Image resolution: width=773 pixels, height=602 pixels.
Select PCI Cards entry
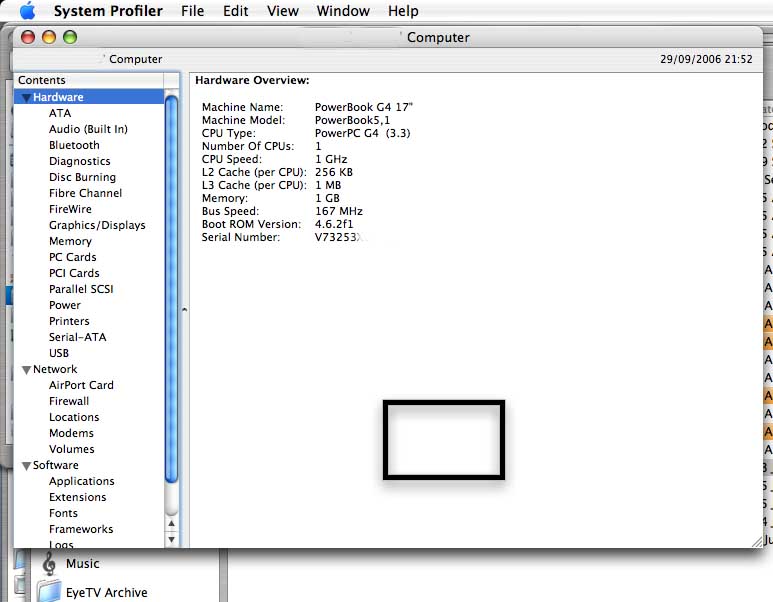pos(74,273)
